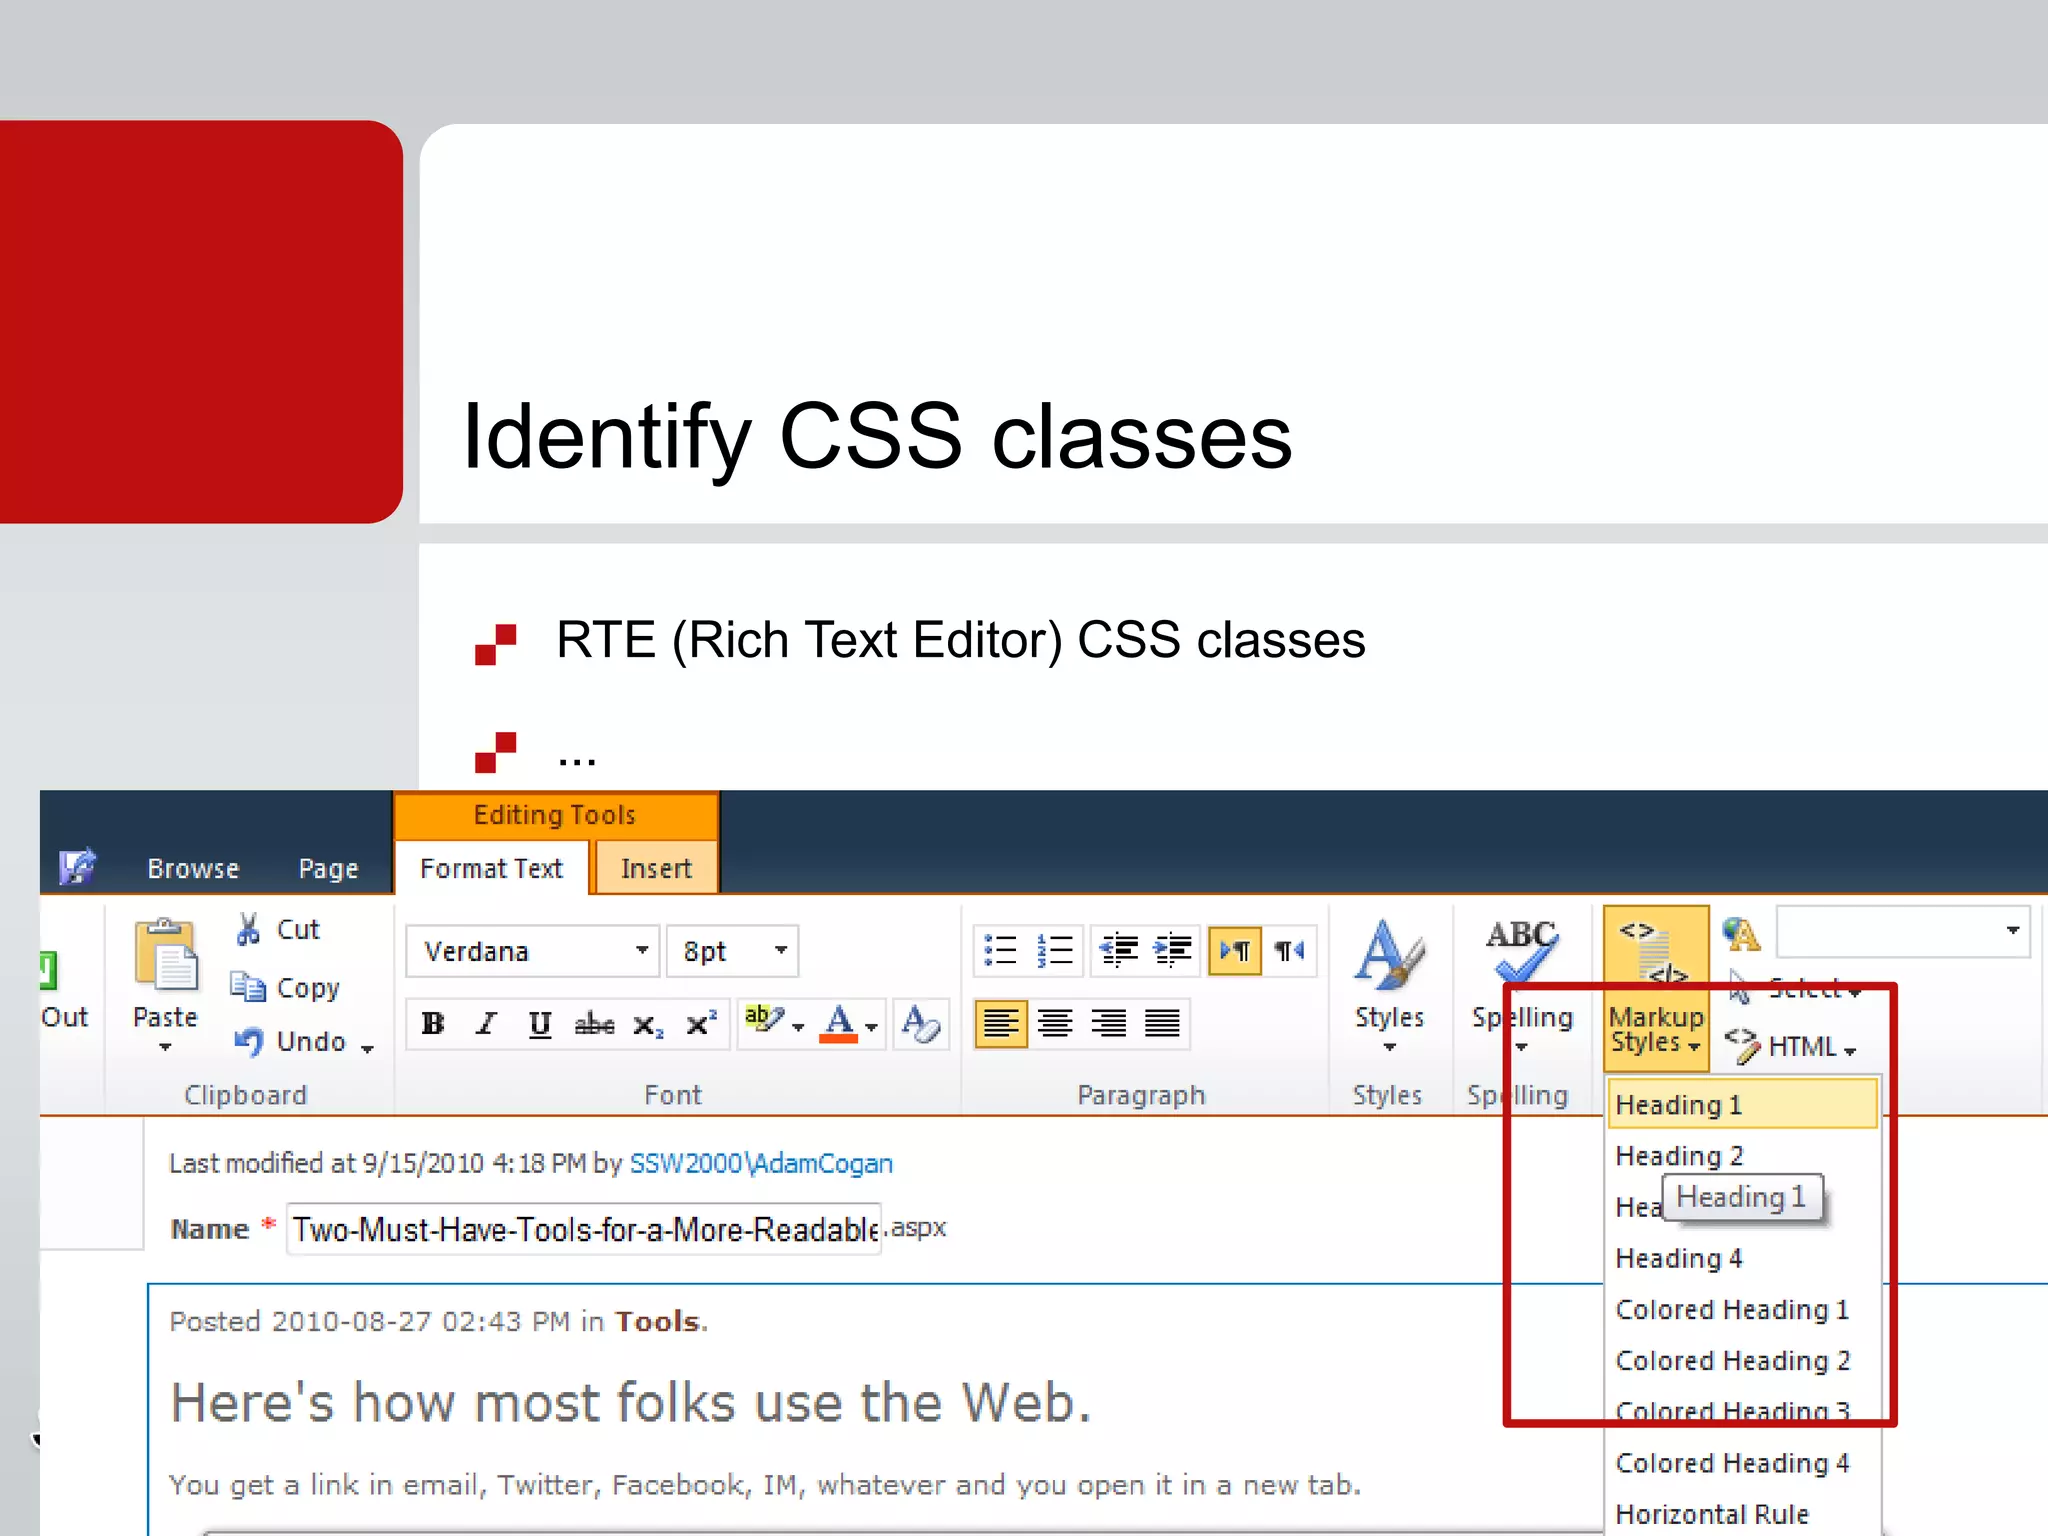
Task: Choose Heading 1 from Markup Styles
Action: 1743,1104
